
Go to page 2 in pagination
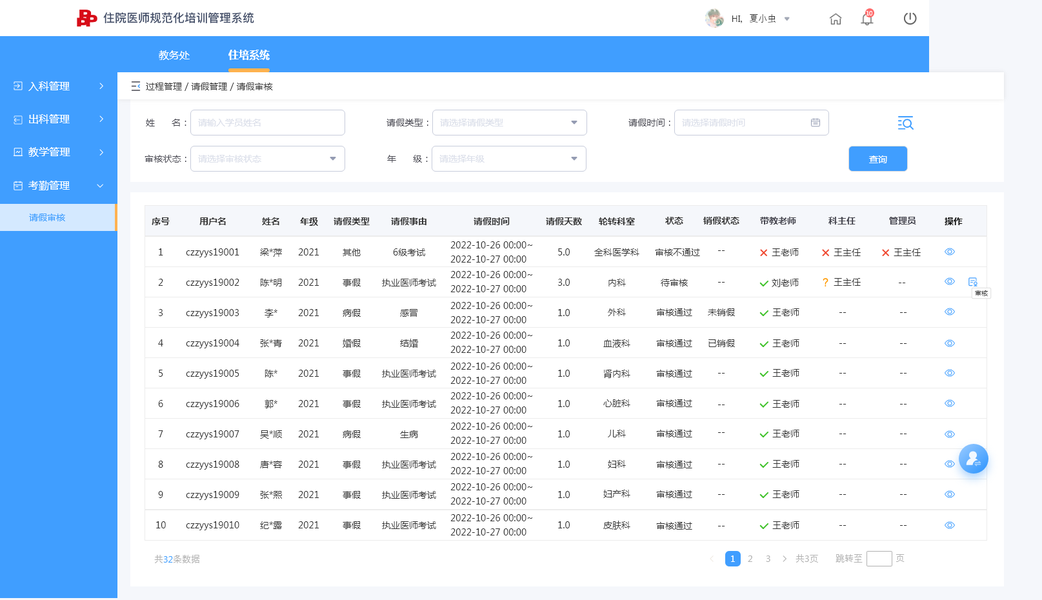[x=750, y=559]
